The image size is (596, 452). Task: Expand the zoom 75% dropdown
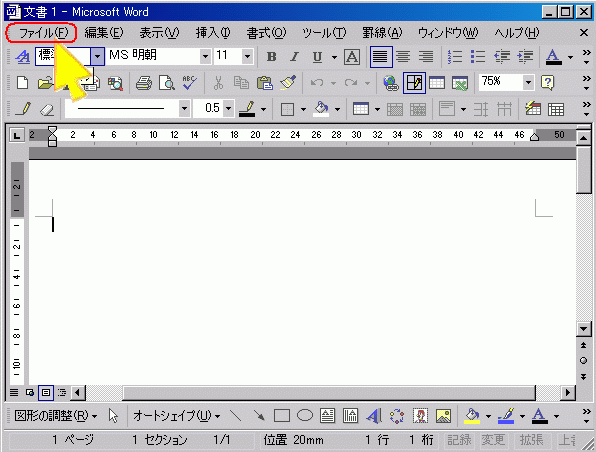(528, 82)
